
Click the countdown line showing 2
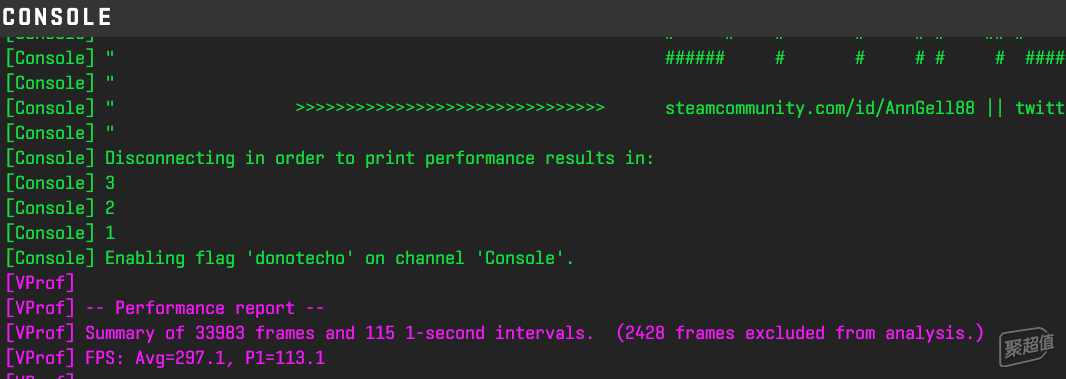click(60, 208)
